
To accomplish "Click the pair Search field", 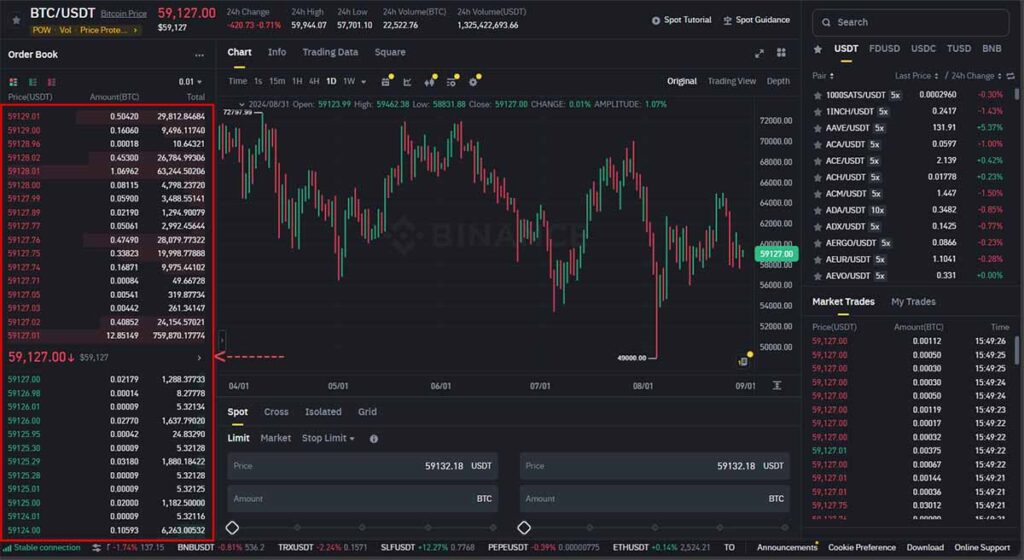I will (x=910, y=22).
